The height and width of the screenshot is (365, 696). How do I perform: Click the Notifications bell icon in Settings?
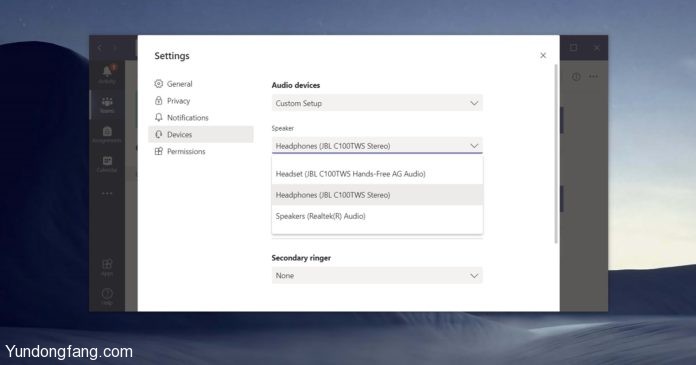(x=158, y=117)
